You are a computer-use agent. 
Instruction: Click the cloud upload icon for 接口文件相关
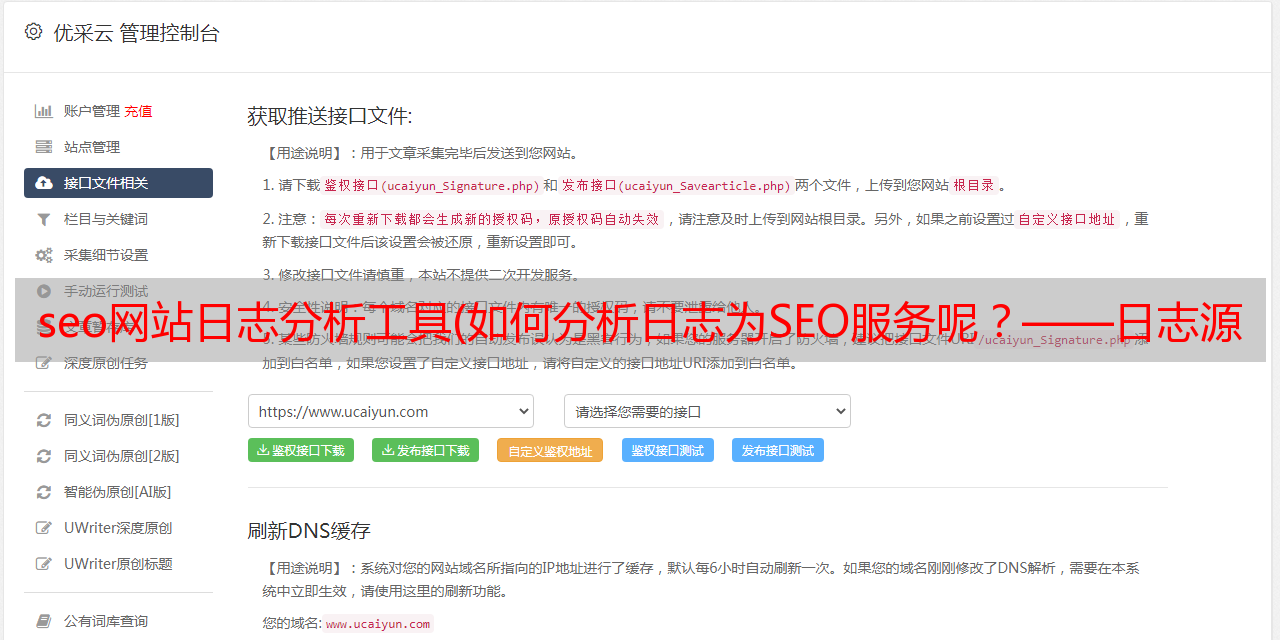pyautogui.click(x=43, y=183)
